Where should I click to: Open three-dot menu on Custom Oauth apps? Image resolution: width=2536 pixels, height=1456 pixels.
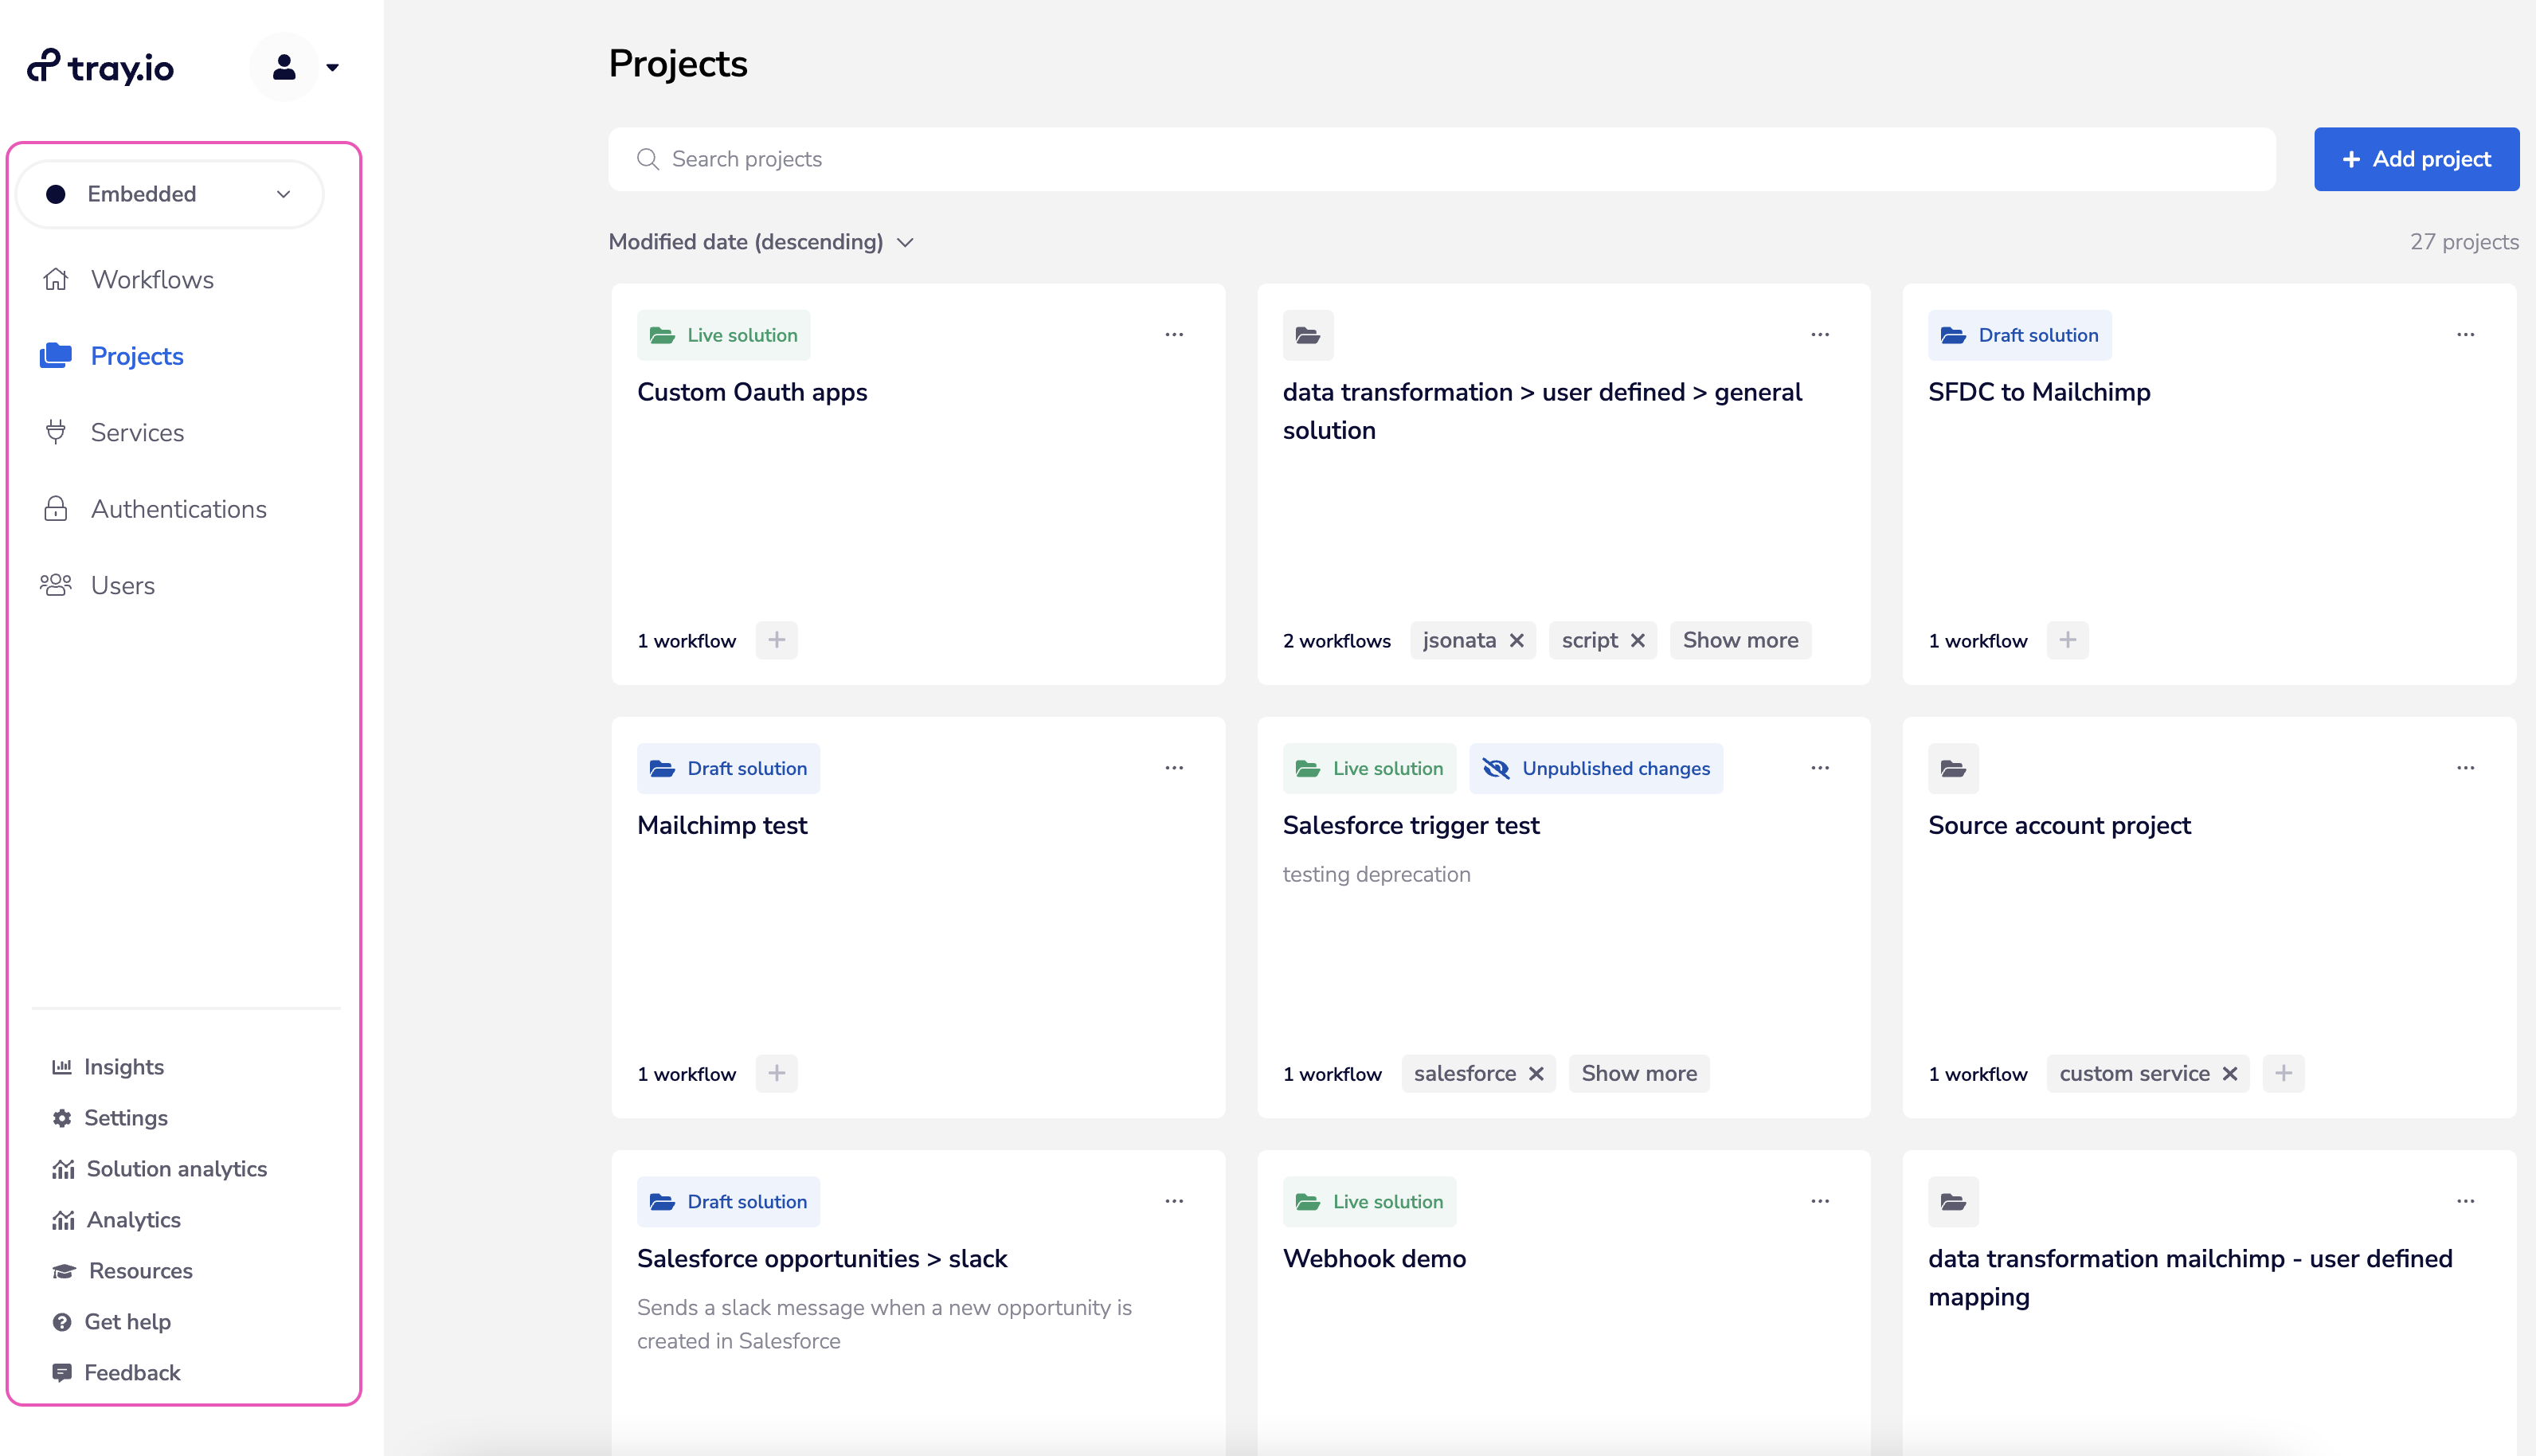(x=1174, y=335)
